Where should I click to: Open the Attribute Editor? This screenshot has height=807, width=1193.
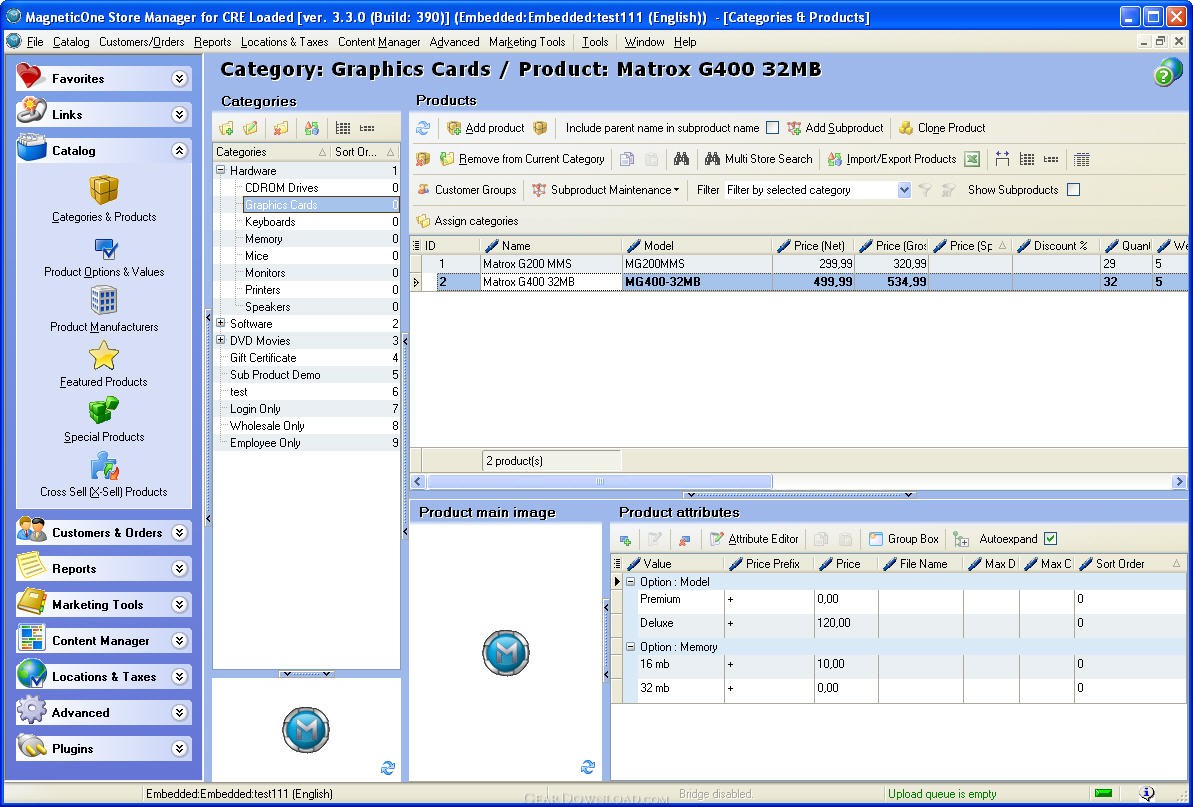pos(753,539)
